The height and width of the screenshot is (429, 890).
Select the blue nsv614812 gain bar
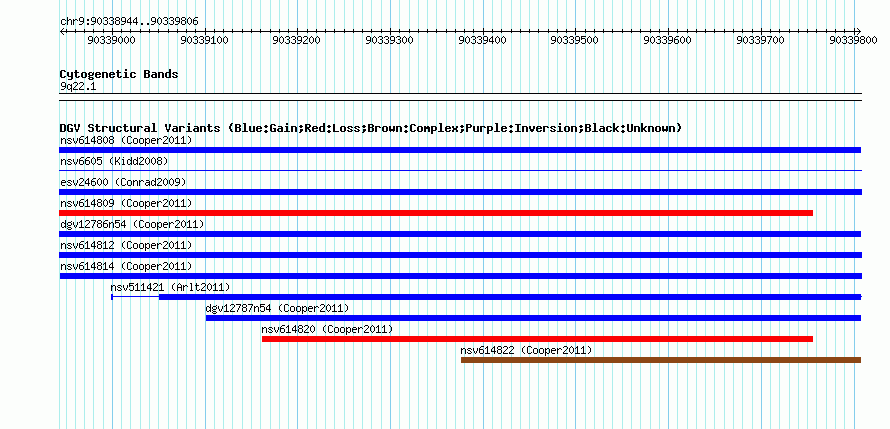point(460,255)
